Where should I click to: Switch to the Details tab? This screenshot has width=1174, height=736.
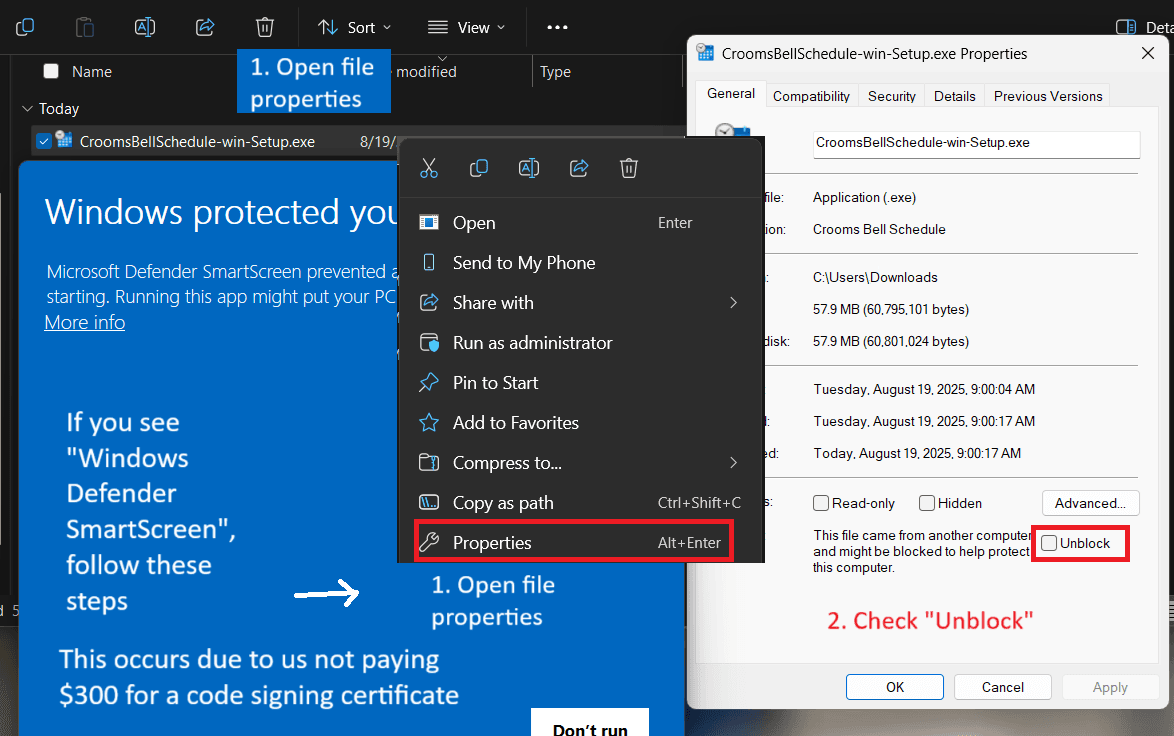pyautogui.click(x=955, y=96)
